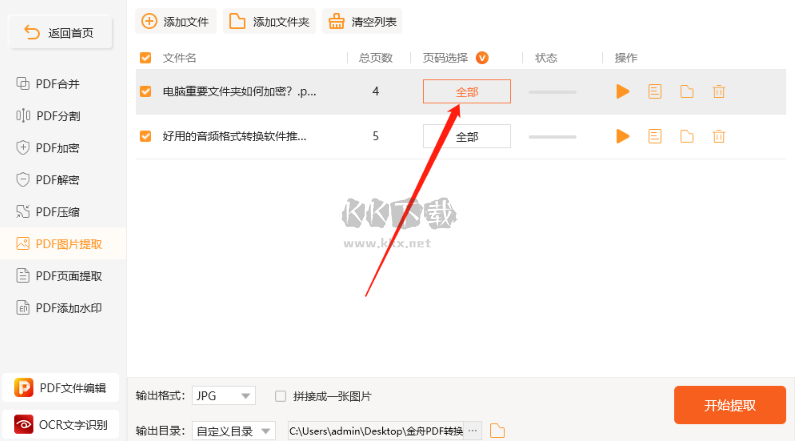Open PDF添加水印 watermark tool
The width and height of the screenshot is (795, 441).
pos(59,308)
